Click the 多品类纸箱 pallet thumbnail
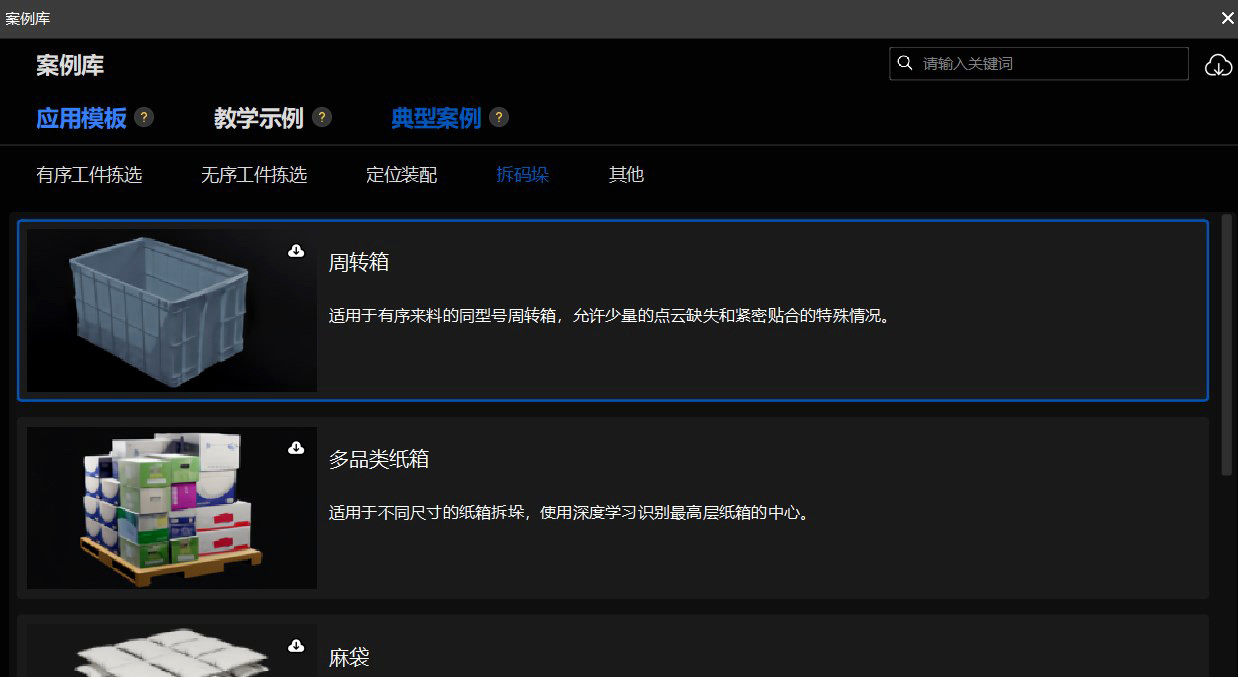Viewport: 1238px width, 677px height. point(170,507)
